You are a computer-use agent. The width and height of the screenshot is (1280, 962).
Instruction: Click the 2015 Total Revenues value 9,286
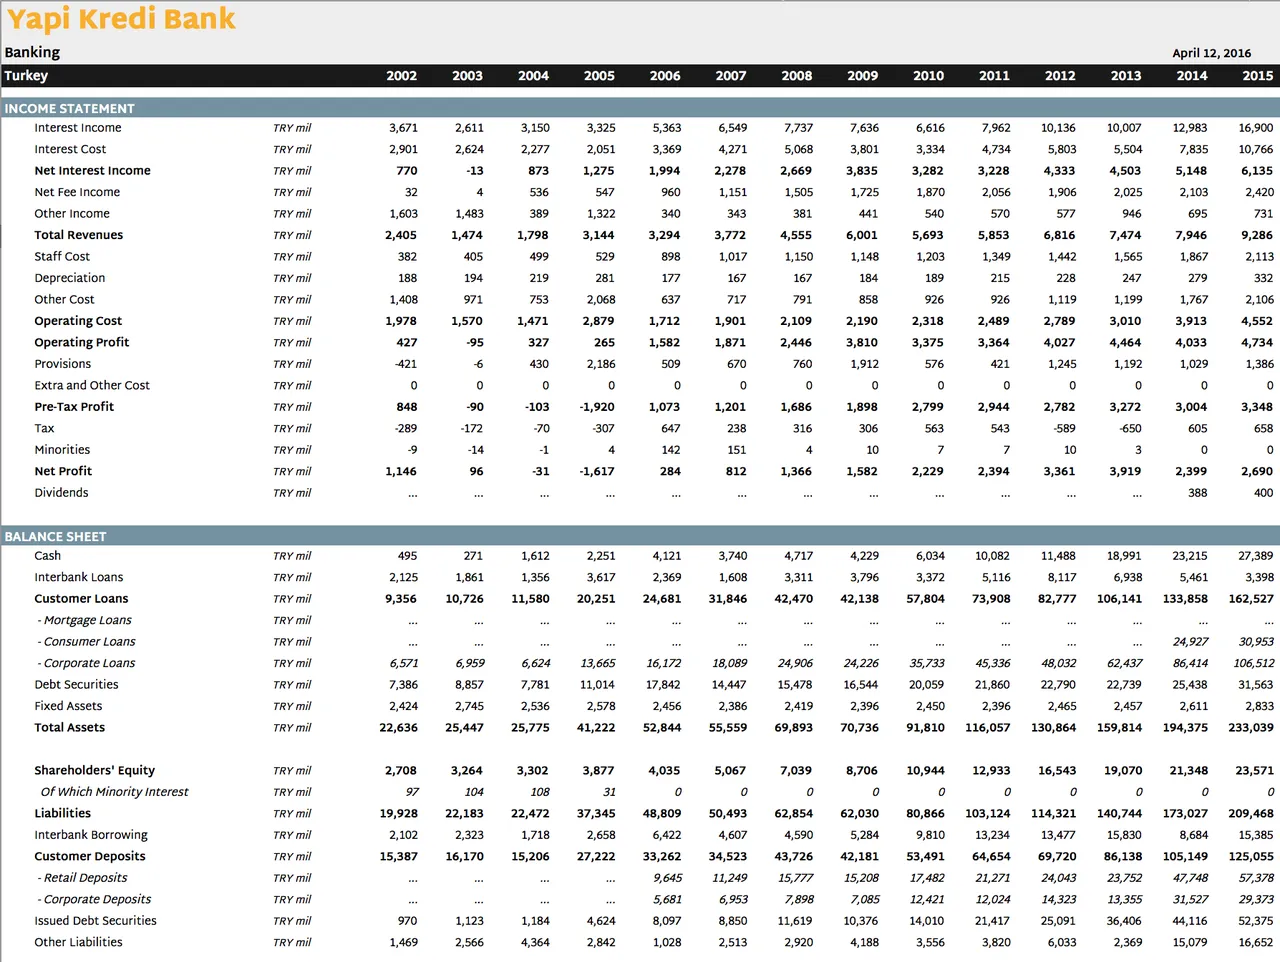point(1257,235)
